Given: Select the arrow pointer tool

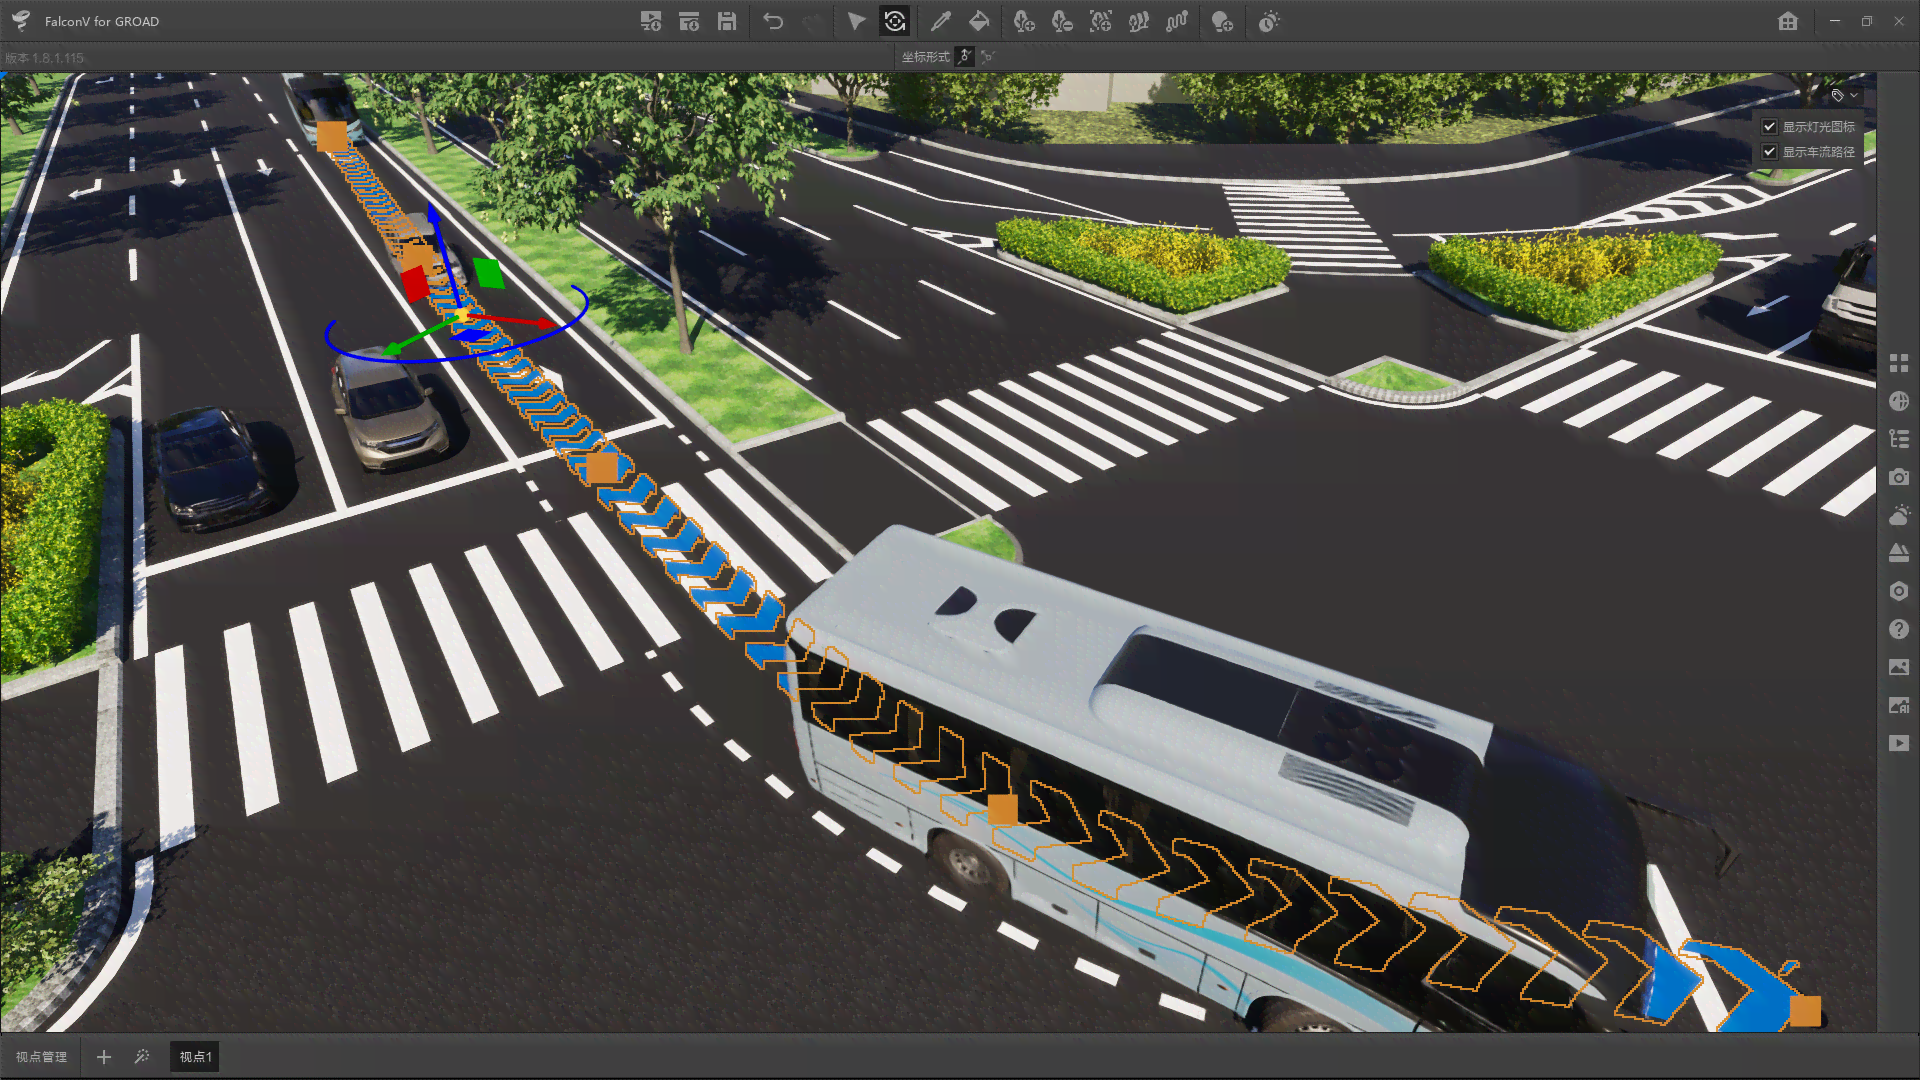Looking at the screenshot, I should coord(856,21).
